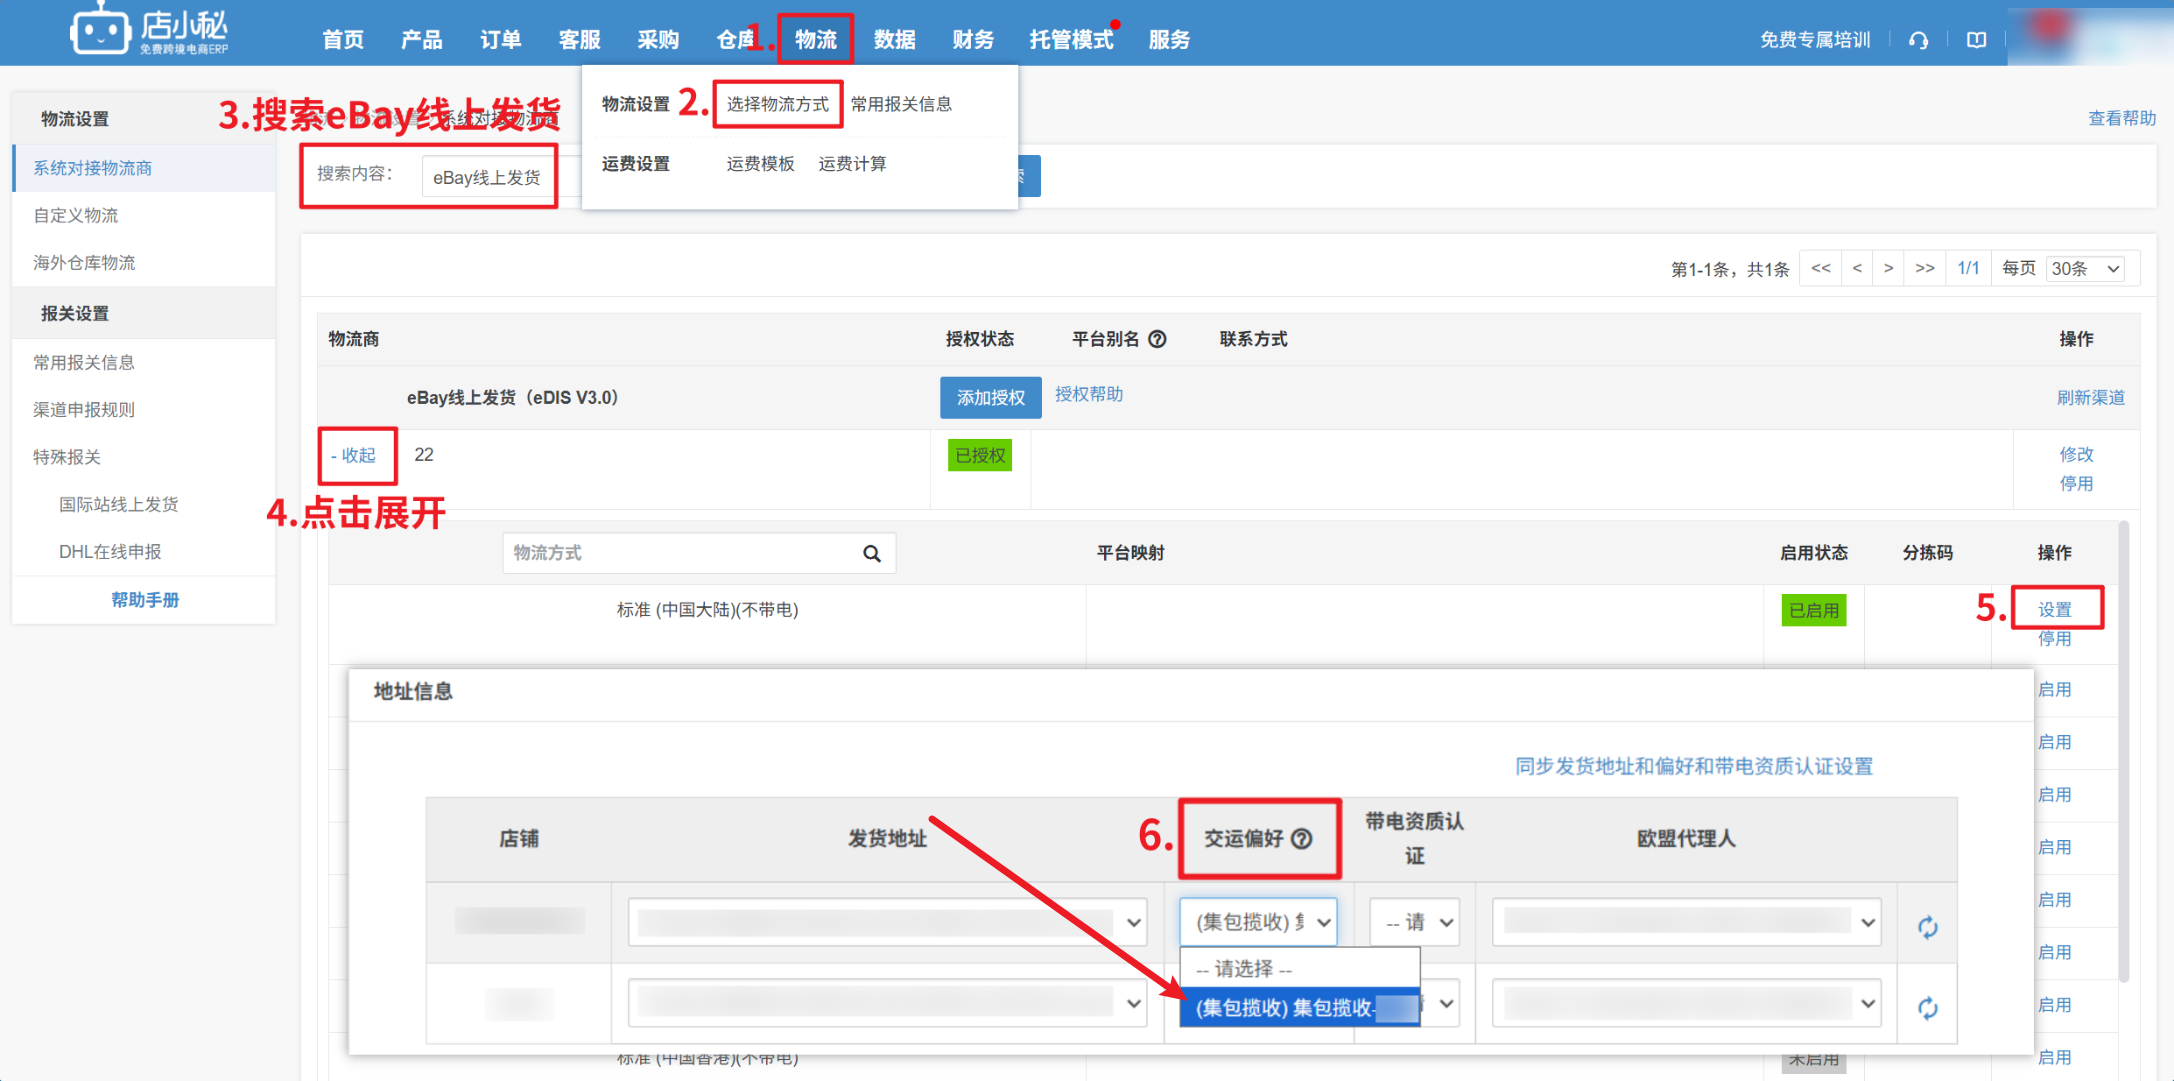The width and height of the screenshot is (2174, 1081).
Task: Click the headset customer support icon
Action: [1918, 40]
